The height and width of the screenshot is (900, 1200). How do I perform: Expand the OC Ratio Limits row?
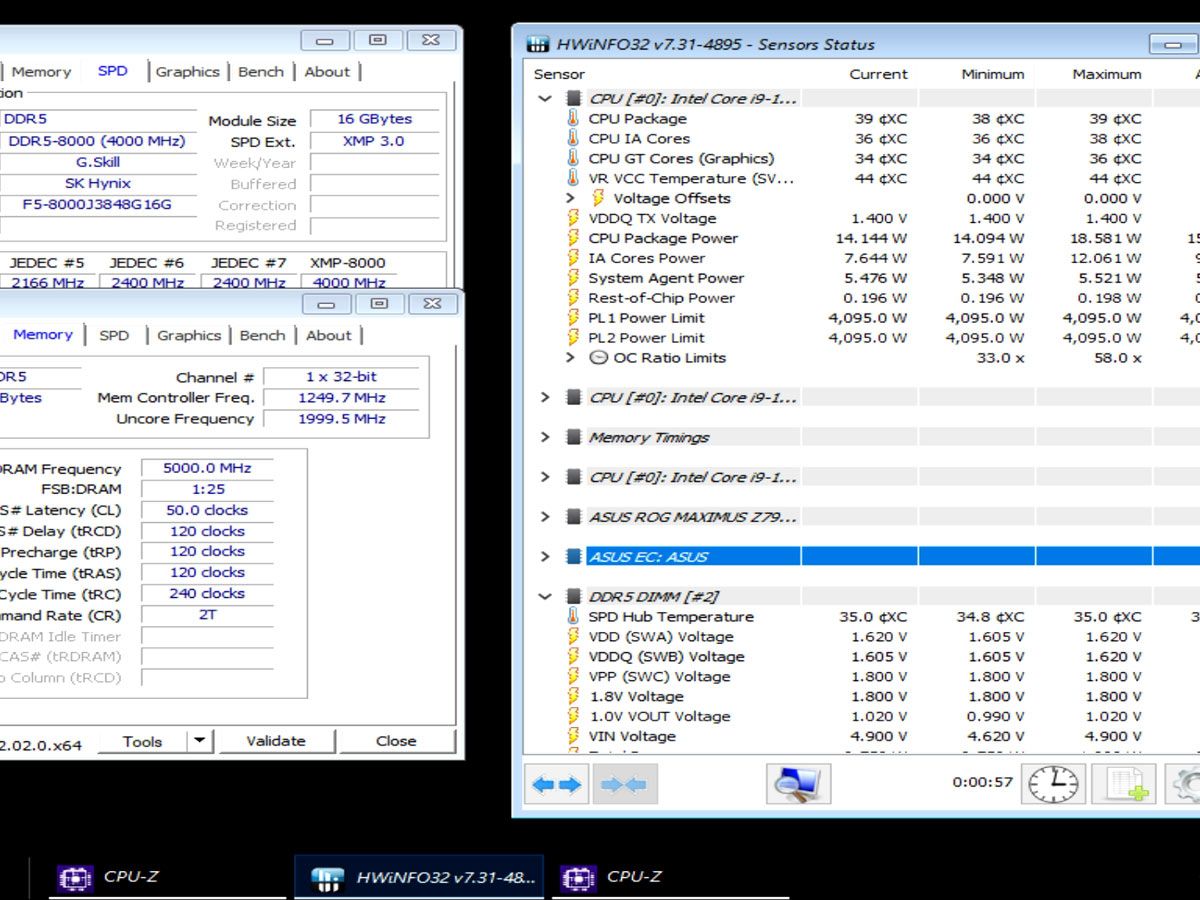[x=571, y=358]
